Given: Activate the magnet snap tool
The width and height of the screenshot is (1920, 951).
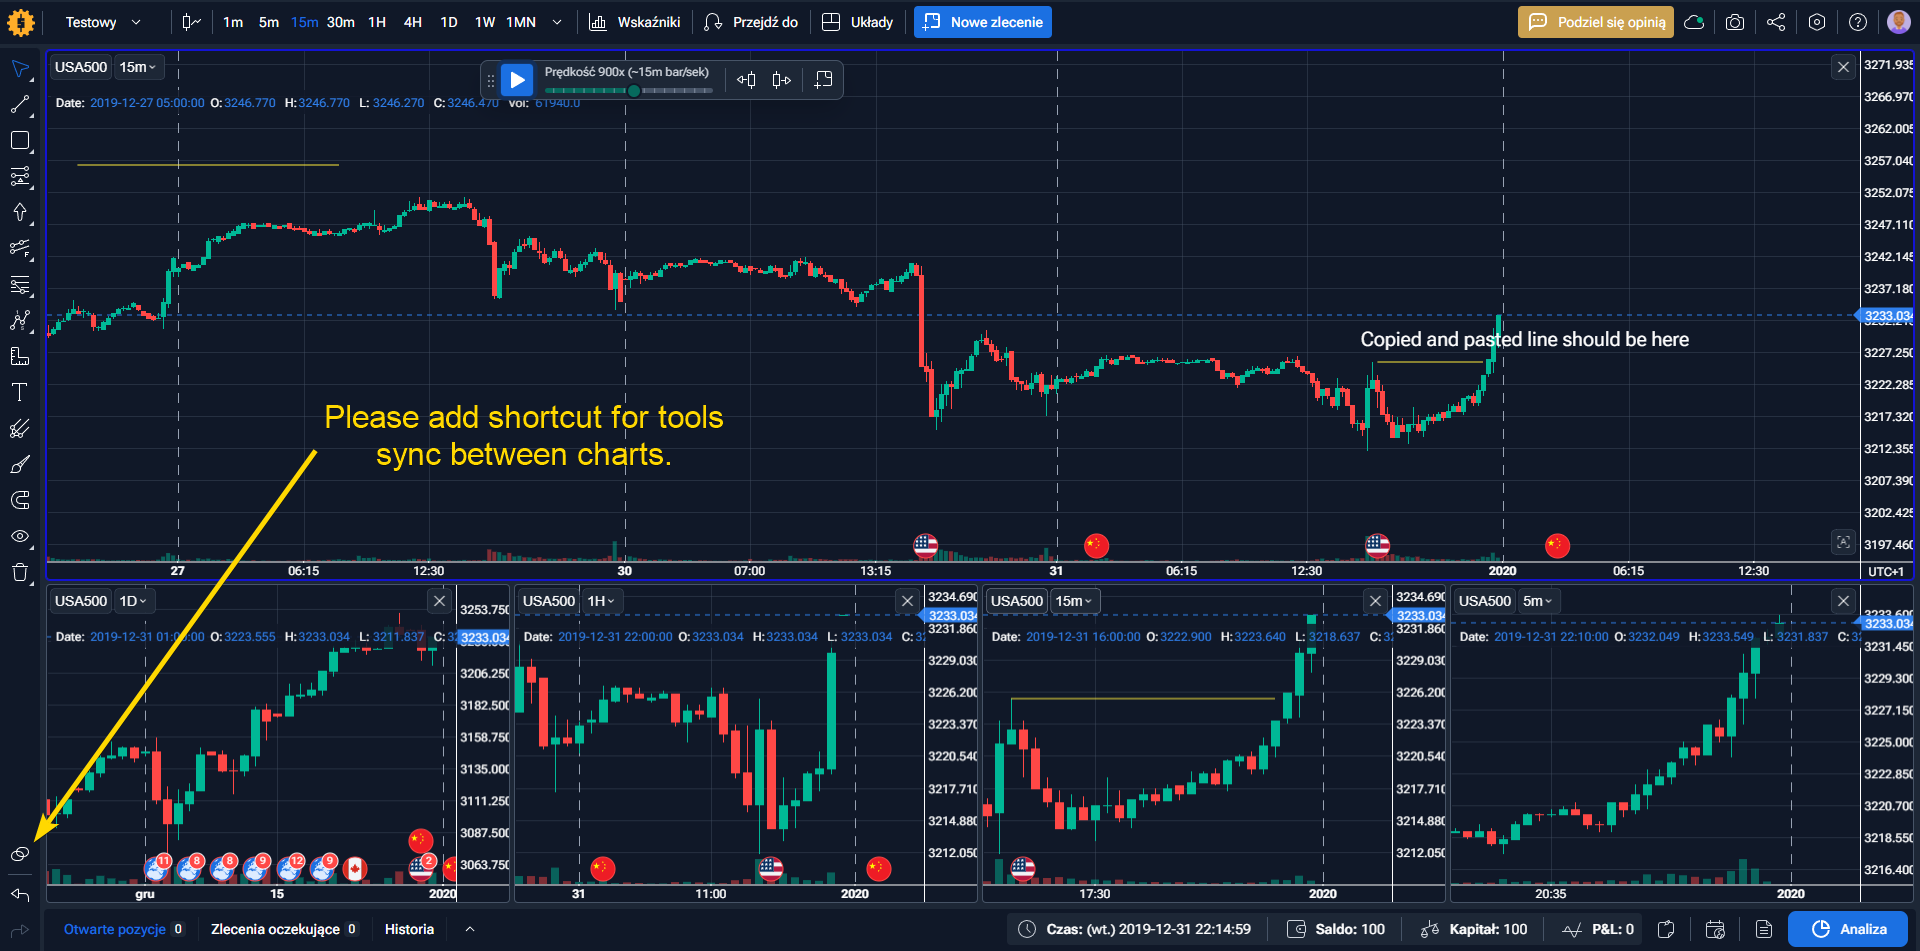Looking at the screenshot, I should coord(20,500).
